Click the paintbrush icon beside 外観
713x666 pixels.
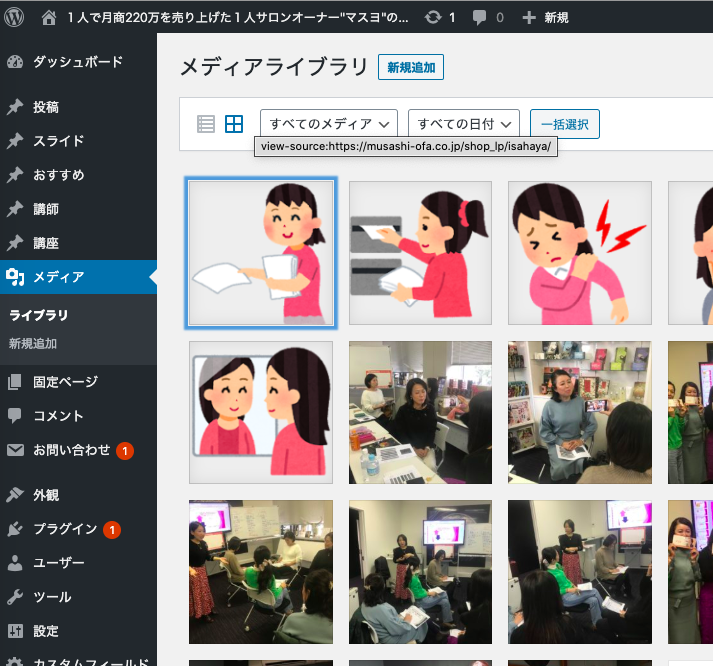click(15, 495)
